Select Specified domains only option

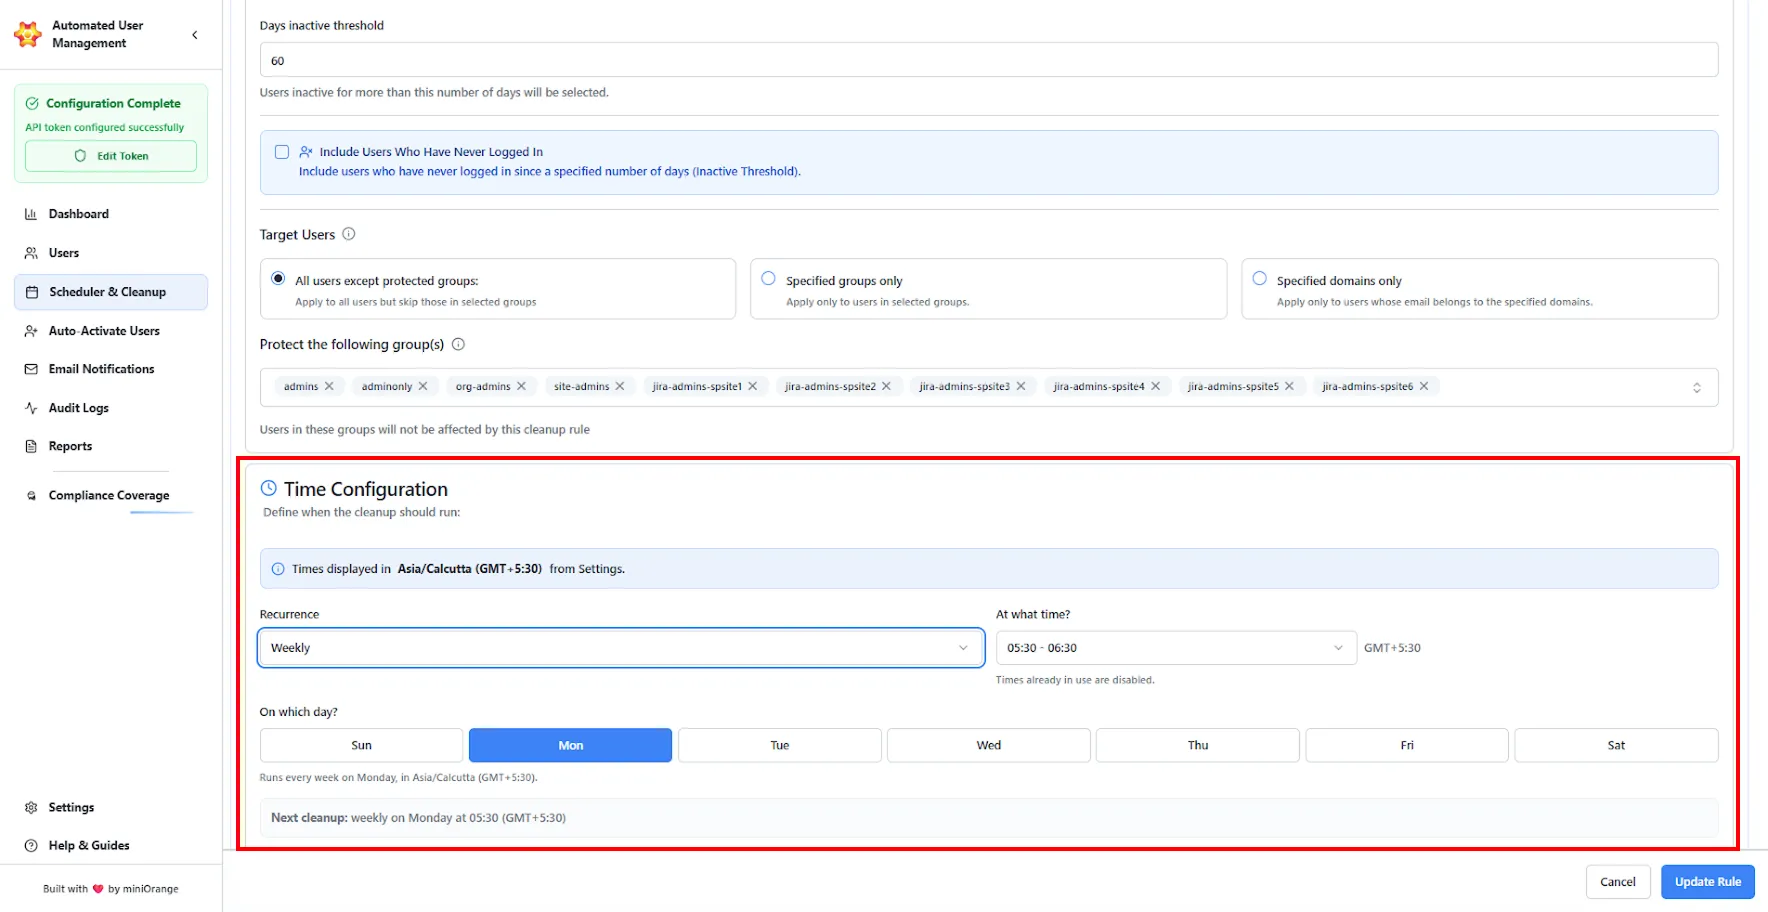(1260, 279)
